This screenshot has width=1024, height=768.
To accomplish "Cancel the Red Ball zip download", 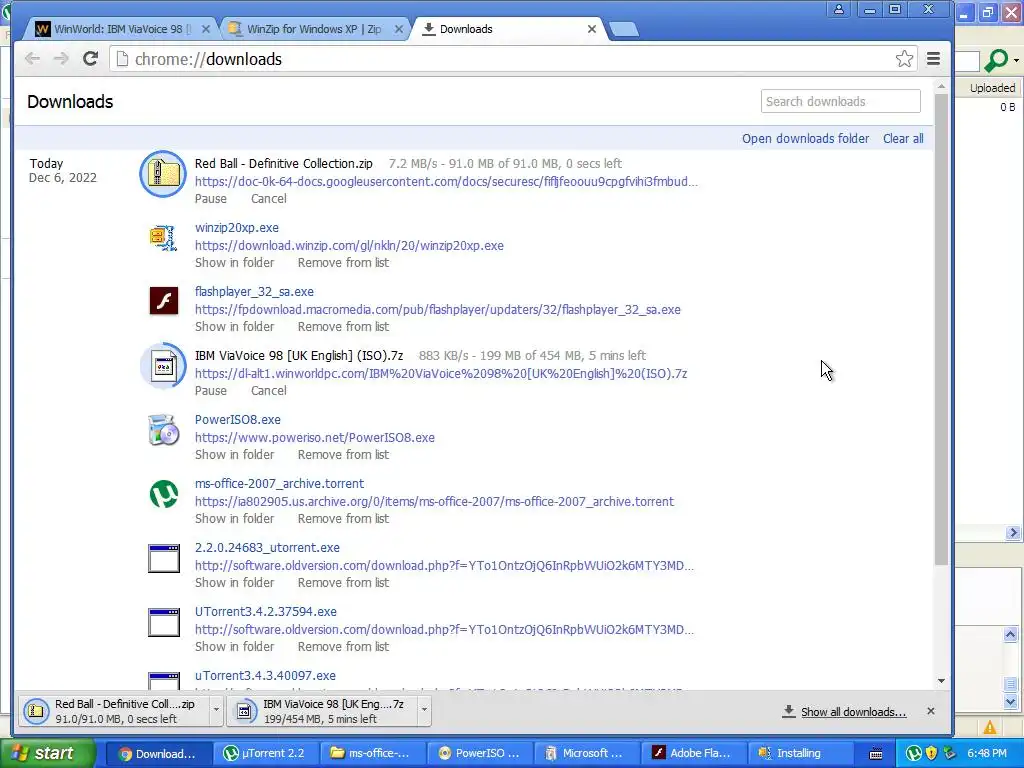I will coord(268,199).
